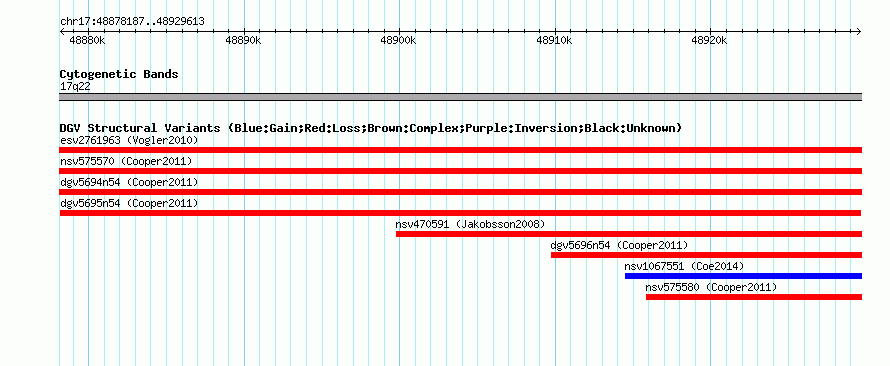Click the DGV Structural Variants track title
The height and width of the screenshot is (366, 890).
tap(371, 128)
